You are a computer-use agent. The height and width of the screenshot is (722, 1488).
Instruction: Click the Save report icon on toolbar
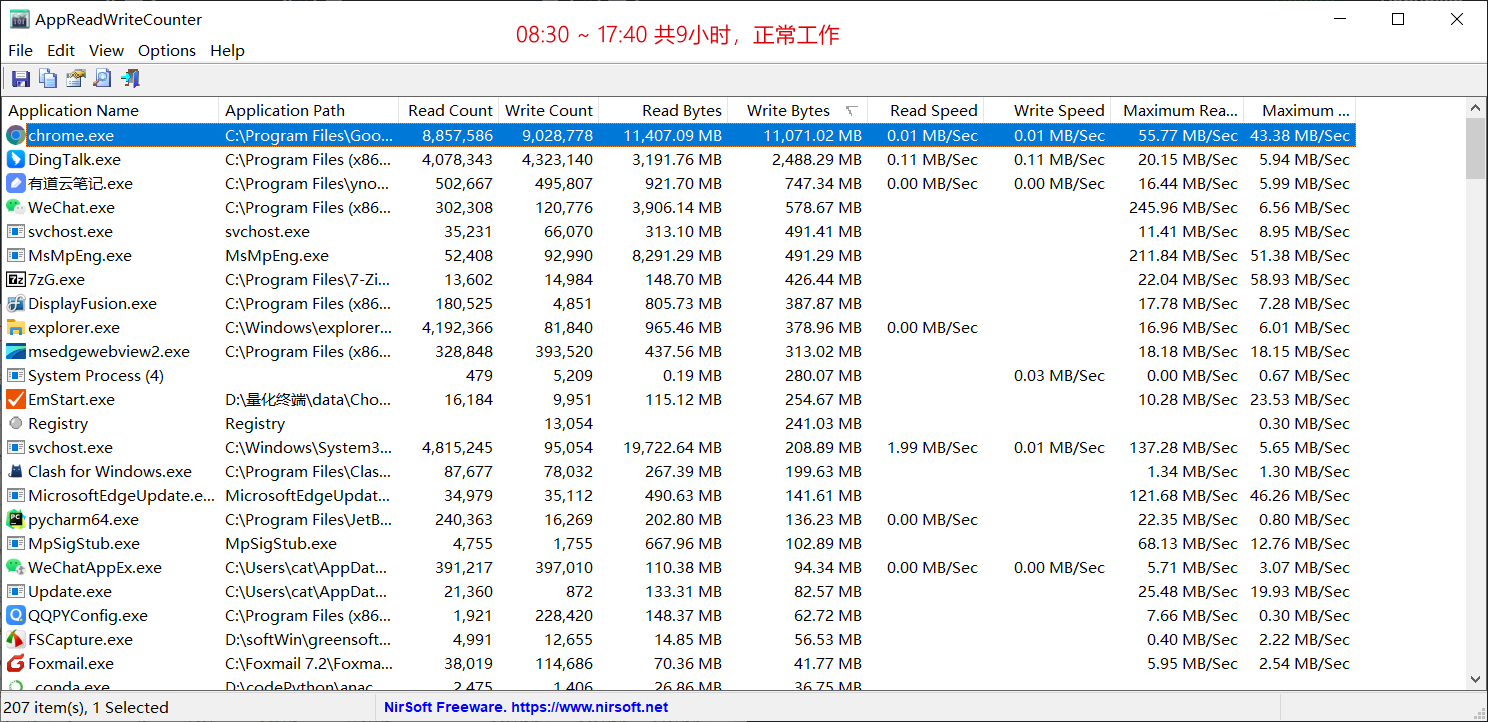click(20, 78)
